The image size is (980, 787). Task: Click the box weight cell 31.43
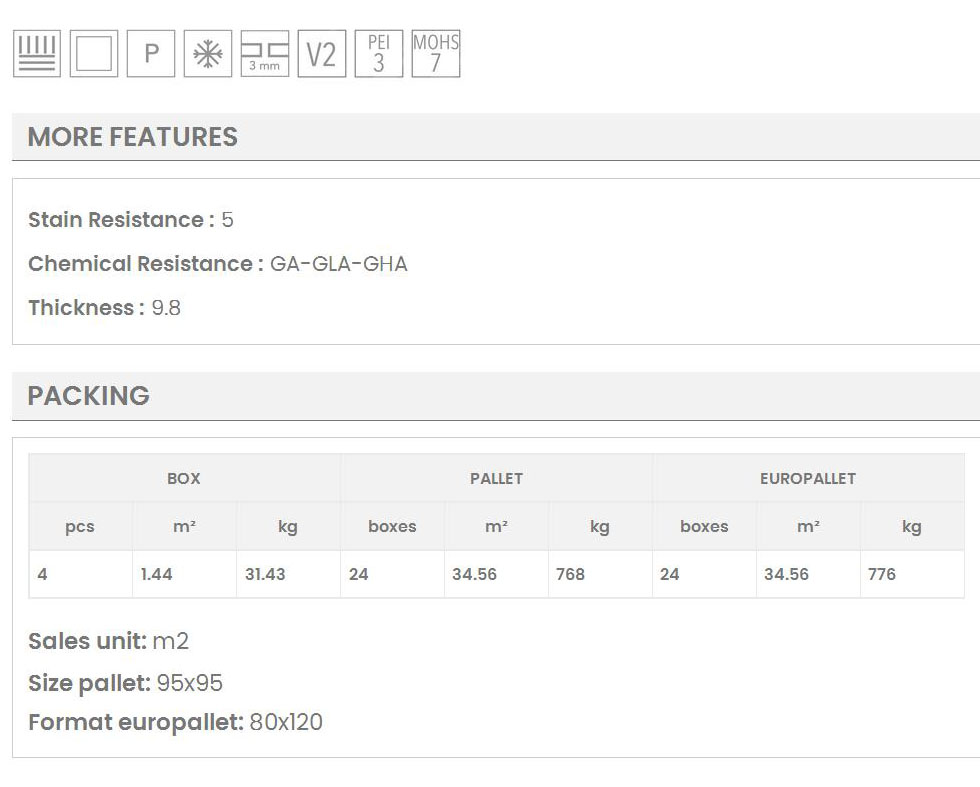[265, 574]
